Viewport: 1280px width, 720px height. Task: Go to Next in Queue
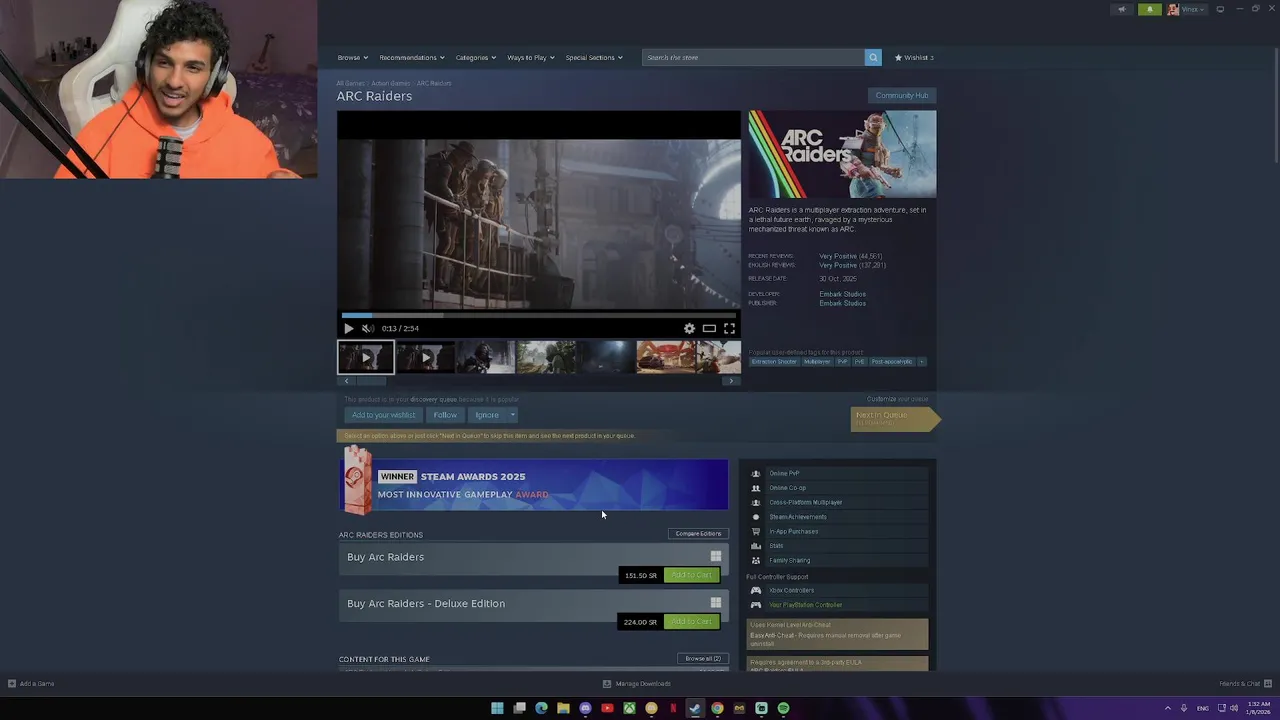[894, 418]
